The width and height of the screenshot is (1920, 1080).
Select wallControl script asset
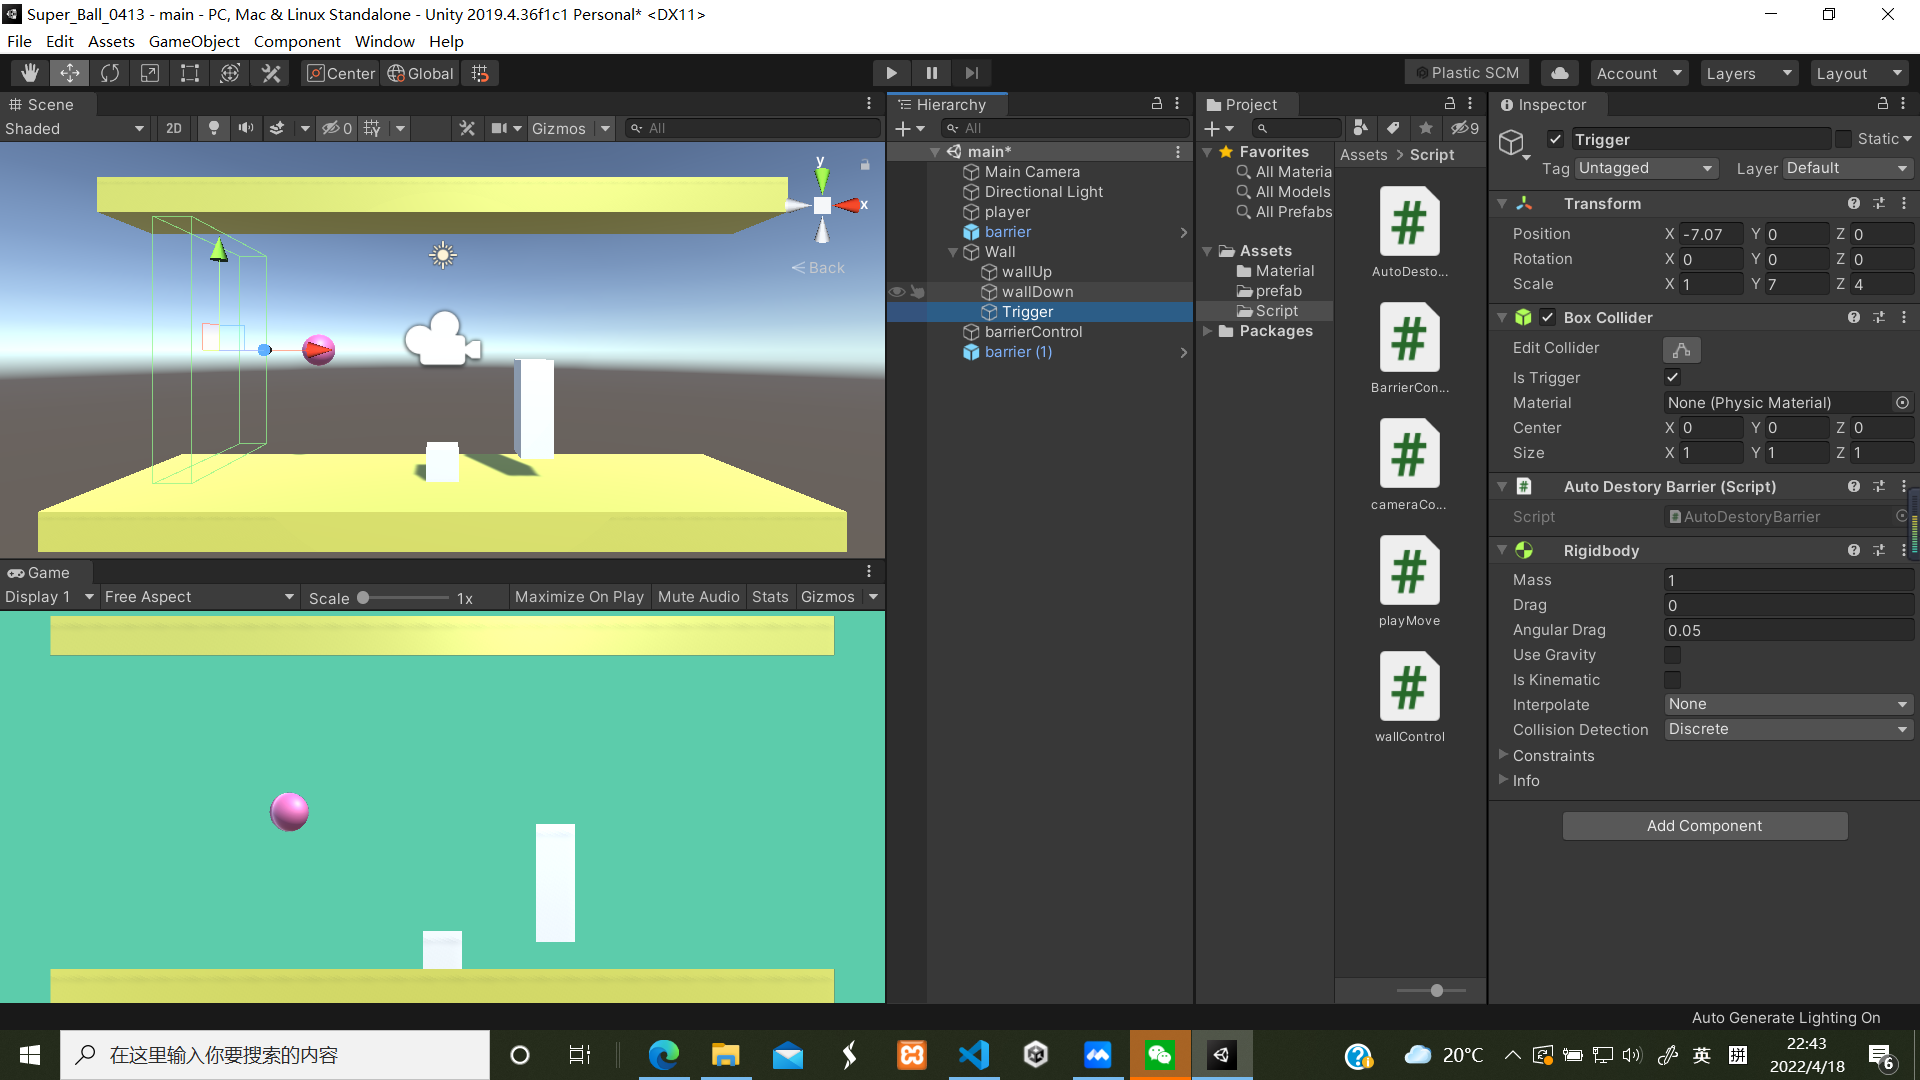[x=1409, y=697]
